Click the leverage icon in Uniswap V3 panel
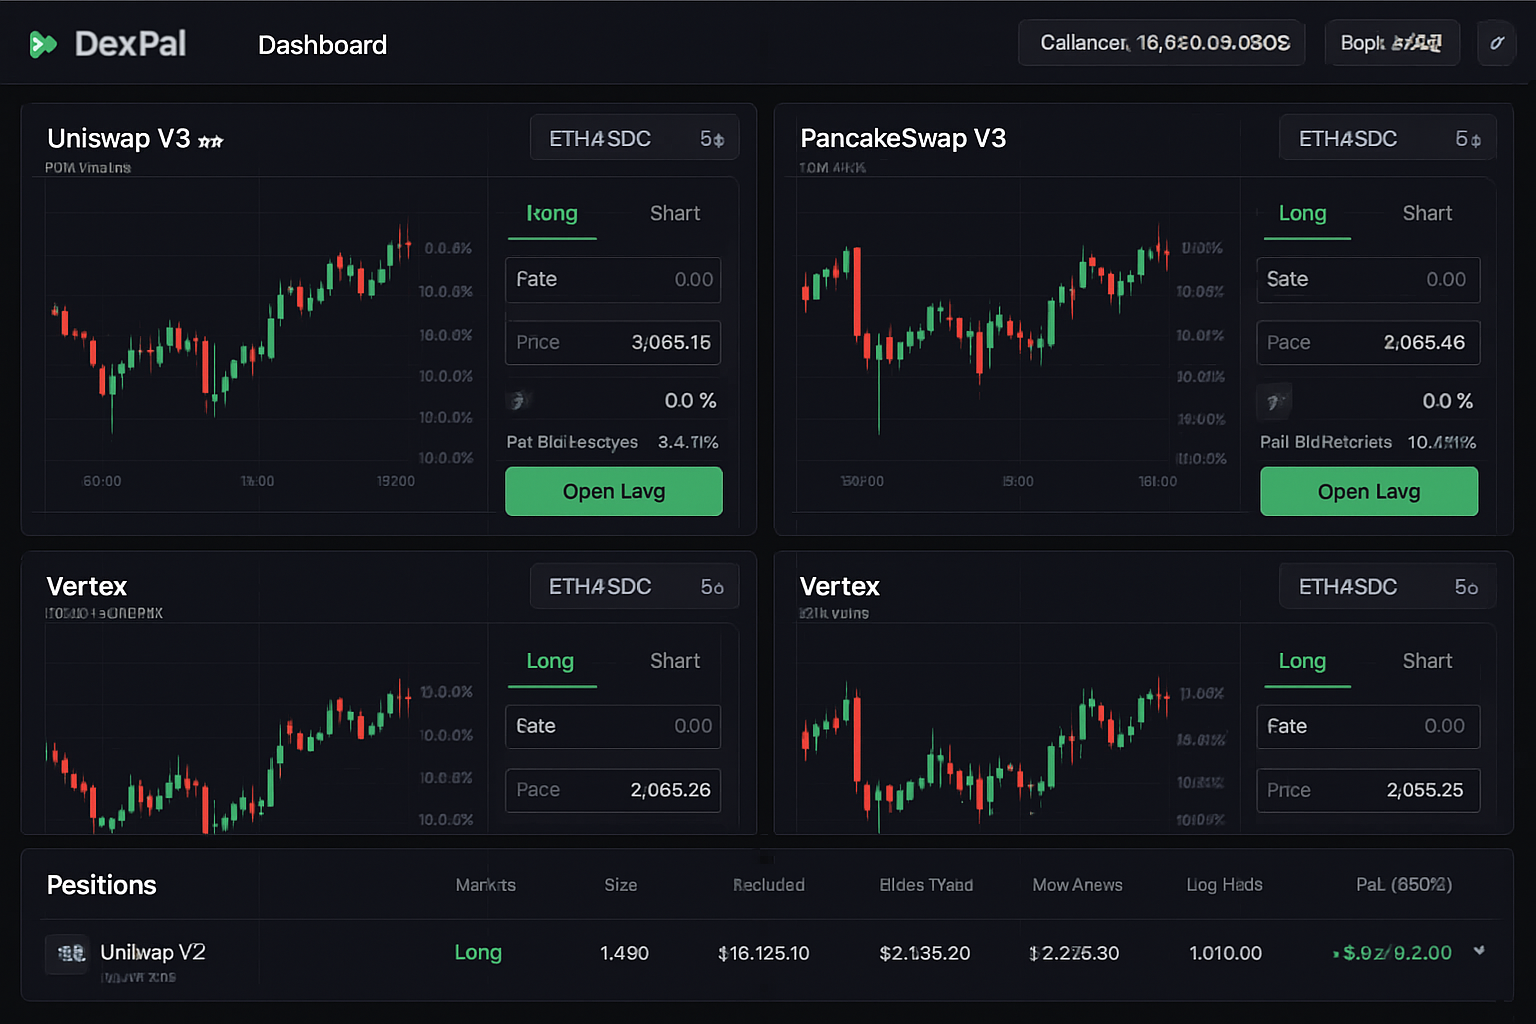The height and width of the screenshot is (1024, 1536). pyautogui.click(x=517, y=401)
